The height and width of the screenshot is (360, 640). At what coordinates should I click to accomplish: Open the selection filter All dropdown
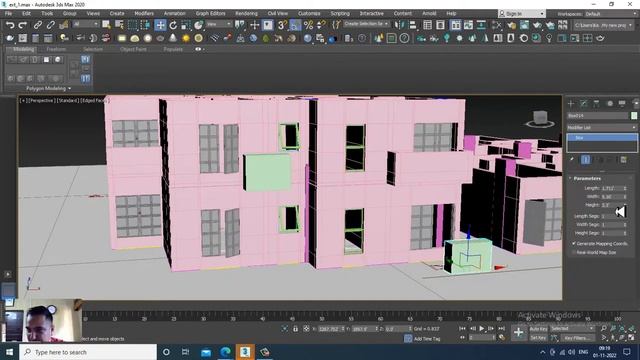coord(85,24)
